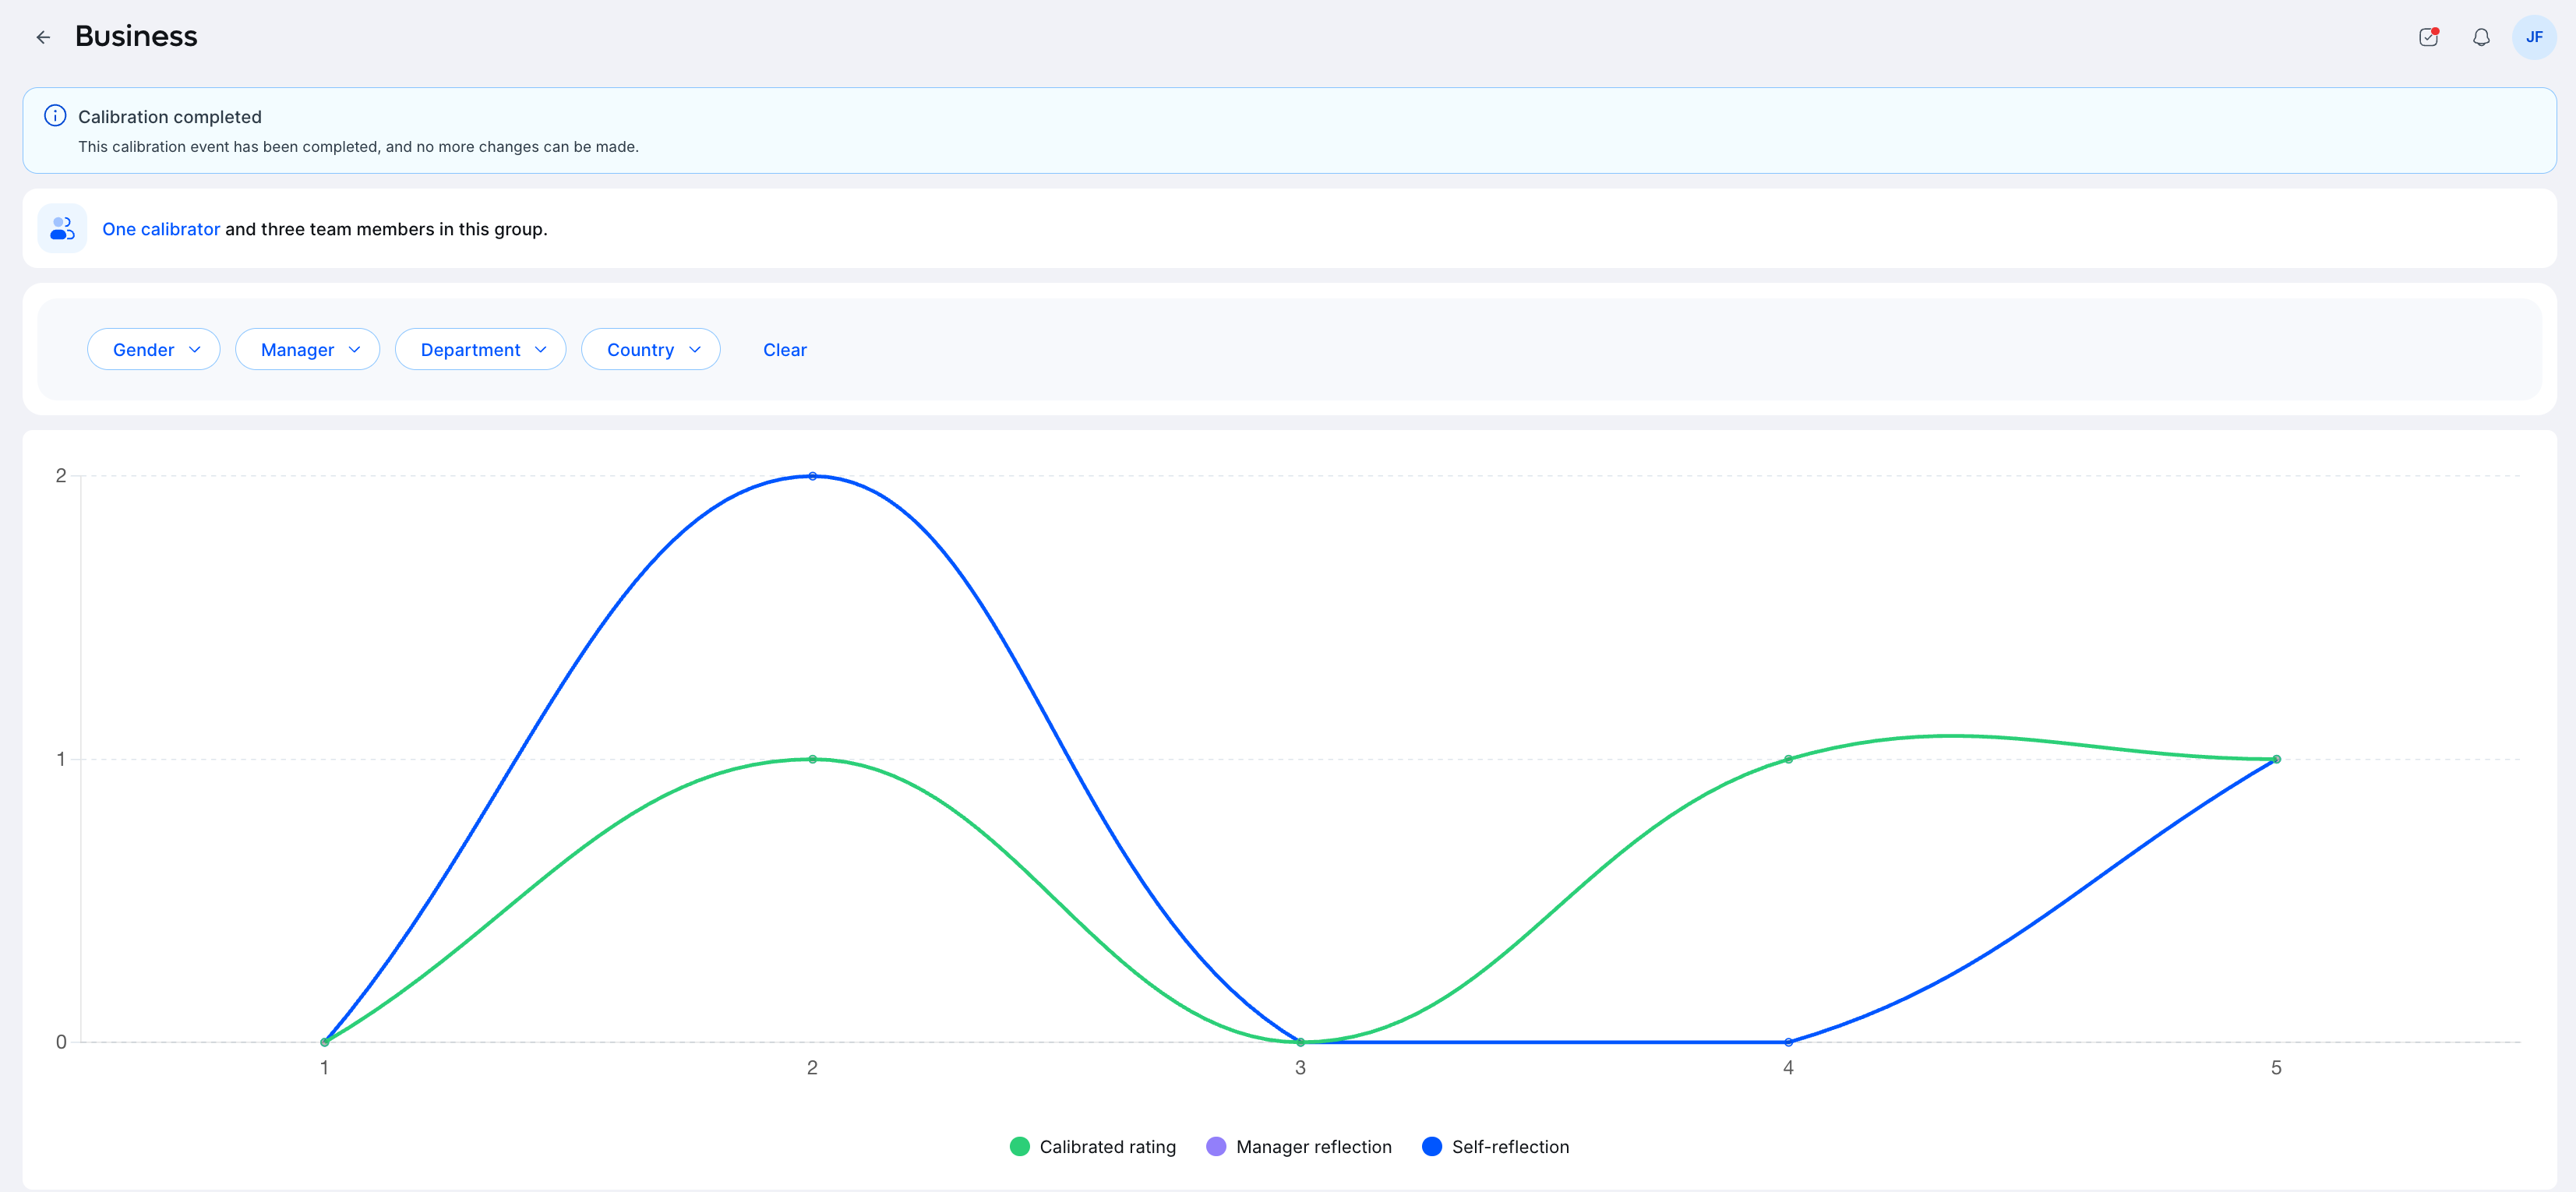Go back using the arrow beside Business
This screenshot has height=1192, width=2576.
43,37
